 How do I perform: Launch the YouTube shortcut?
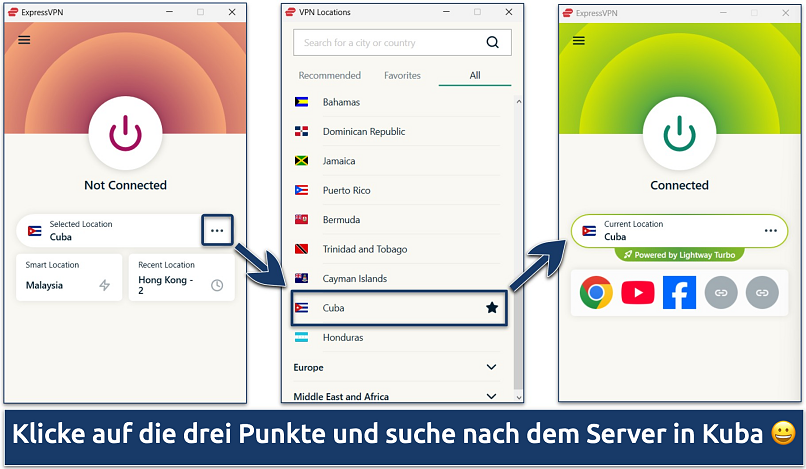[638, 293]
